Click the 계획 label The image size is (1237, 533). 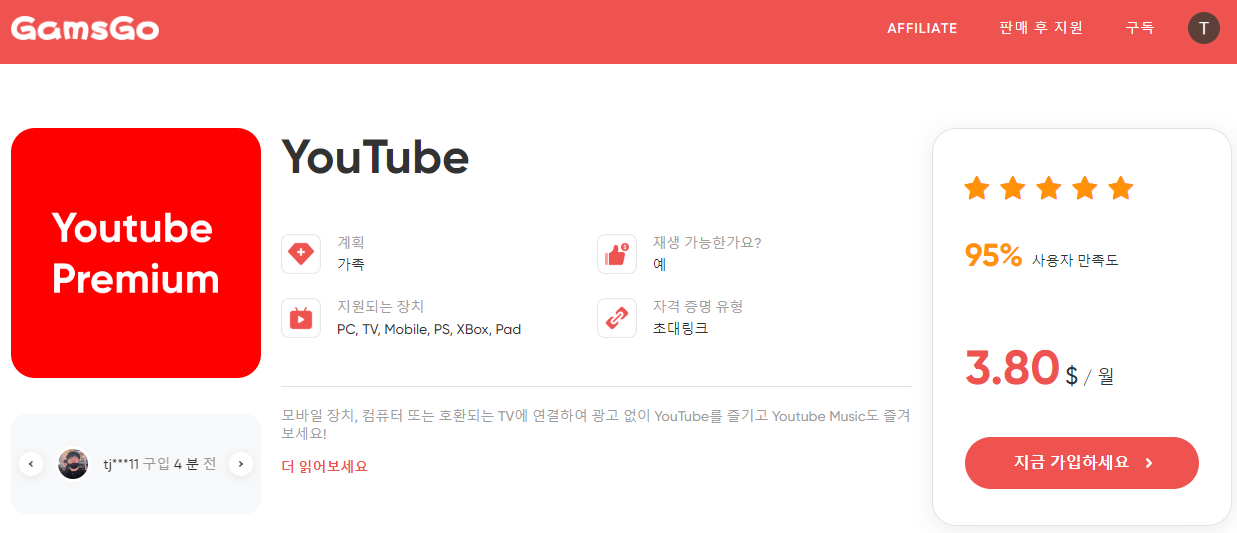coord(351,243)
